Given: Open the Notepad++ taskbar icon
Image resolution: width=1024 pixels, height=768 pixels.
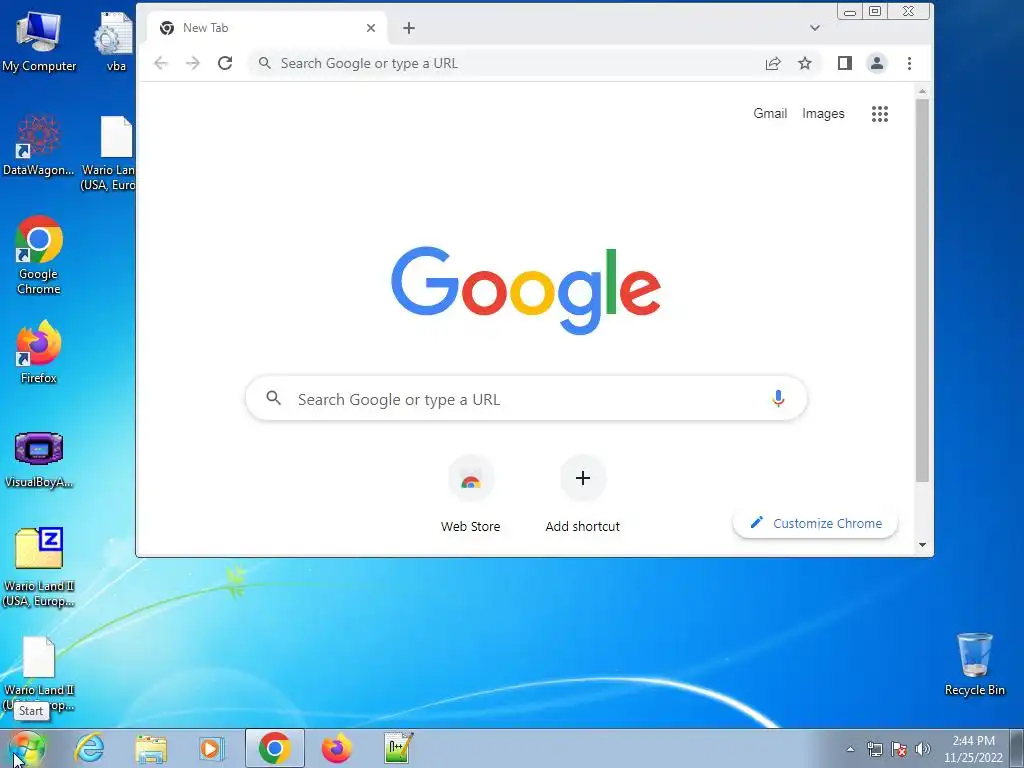Looking at the screenshot, I should tap(398, 748).
